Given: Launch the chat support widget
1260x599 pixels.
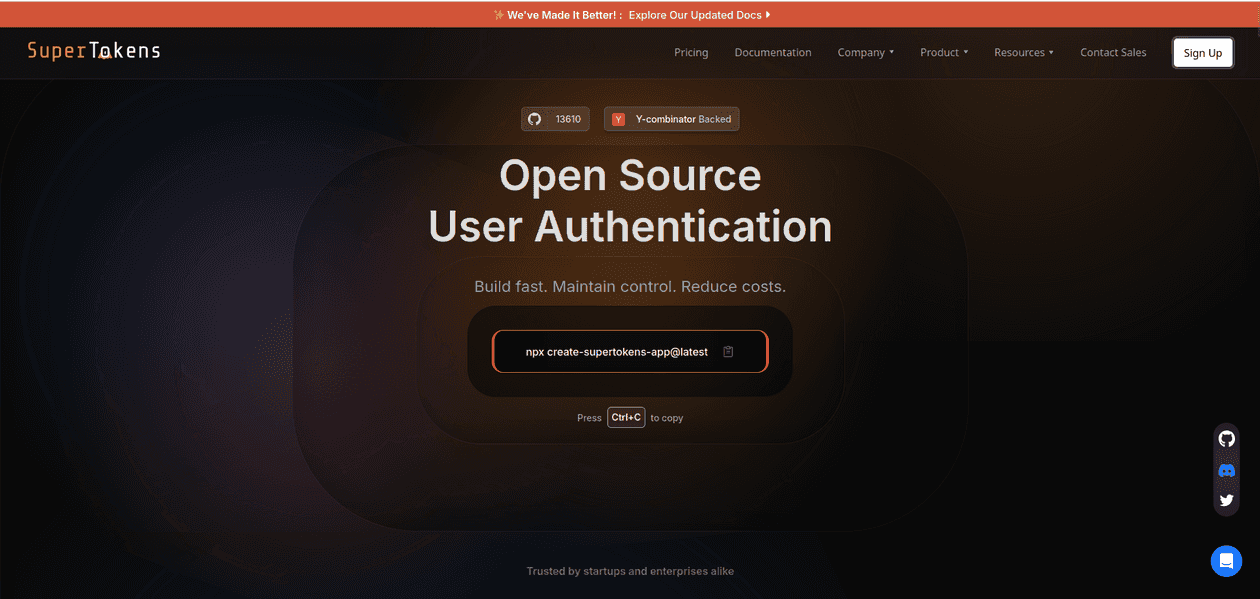Looking at the screenshot, I should tap(1226, 561).
